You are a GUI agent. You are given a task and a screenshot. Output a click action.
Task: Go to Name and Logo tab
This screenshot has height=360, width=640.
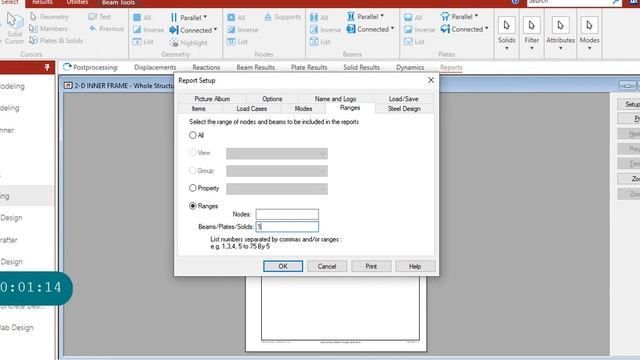point(335,99)
